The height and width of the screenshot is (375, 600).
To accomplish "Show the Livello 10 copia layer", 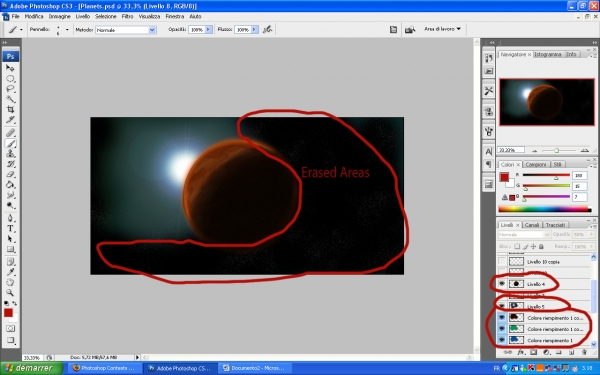I will 502,262.
